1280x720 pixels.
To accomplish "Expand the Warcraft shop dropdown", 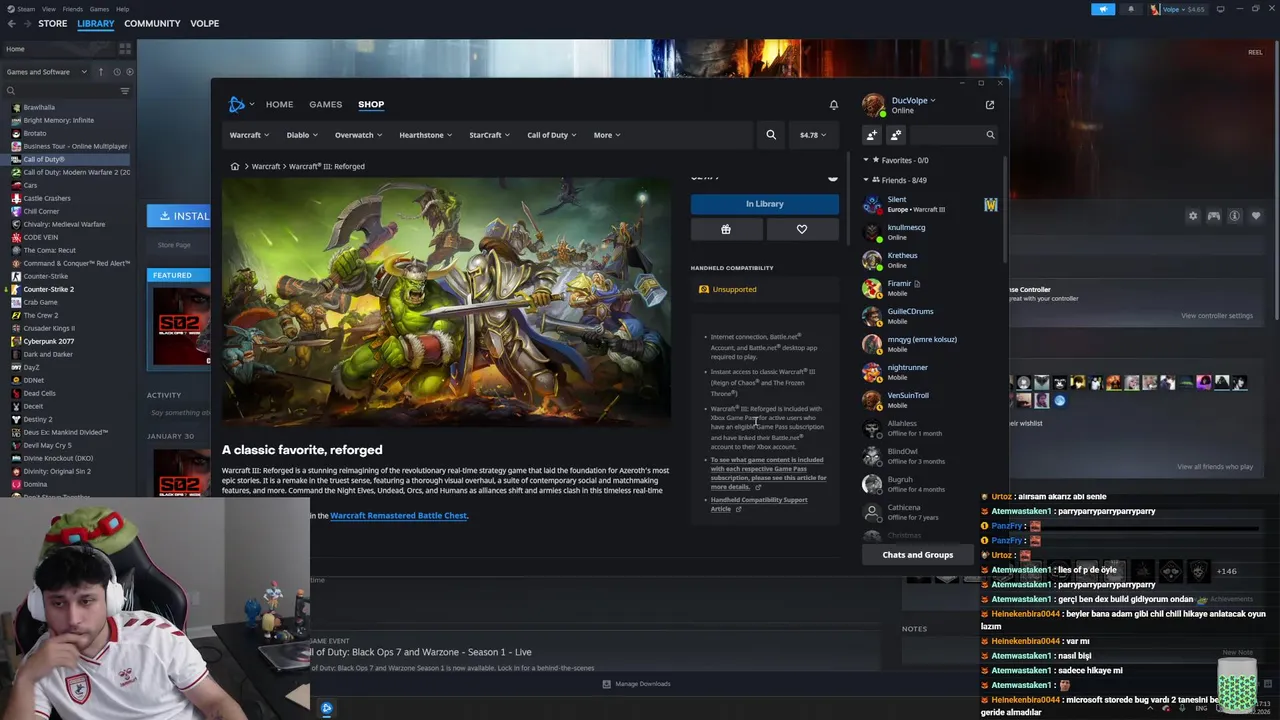I will [249, 135].
